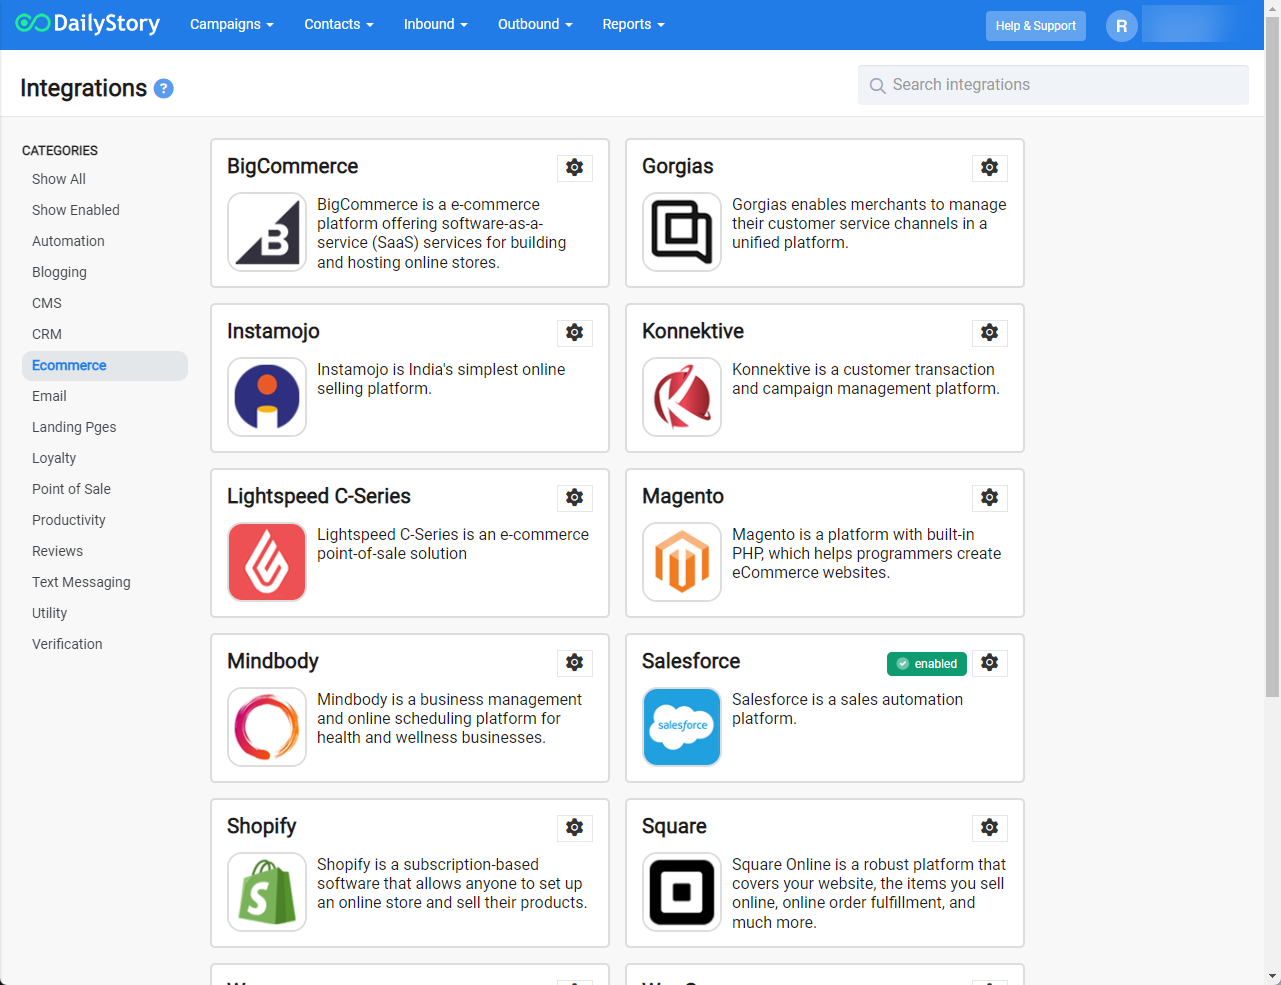Expand the Reports dropdown menu

(x=633, y=25)
